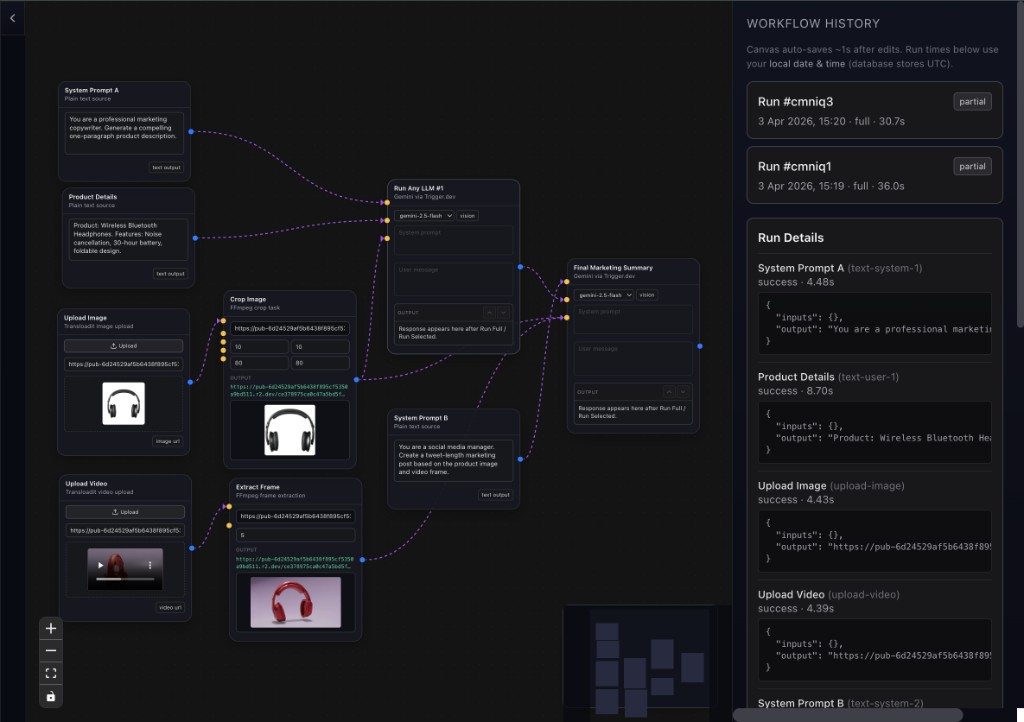
Task: Click the fit-view canvas control
Action: point(51,673)
